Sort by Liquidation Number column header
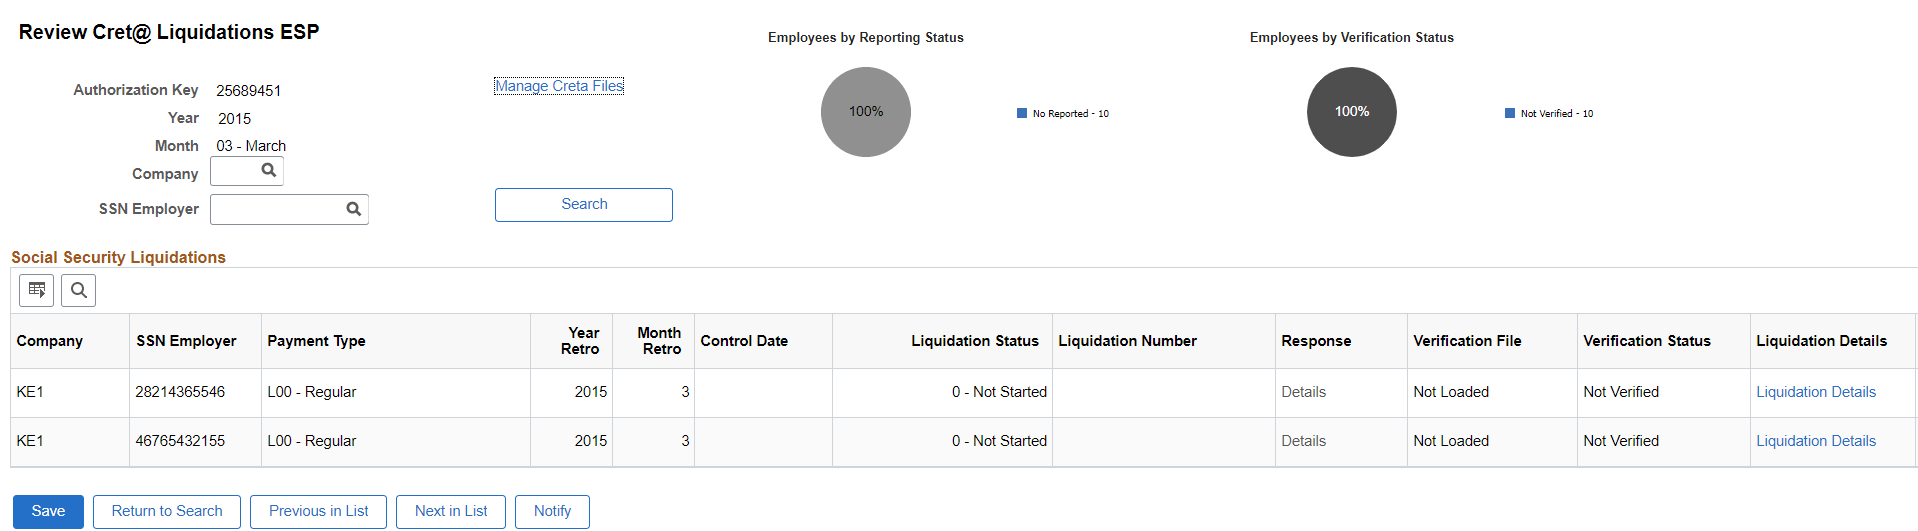 tap(1128, 341)
